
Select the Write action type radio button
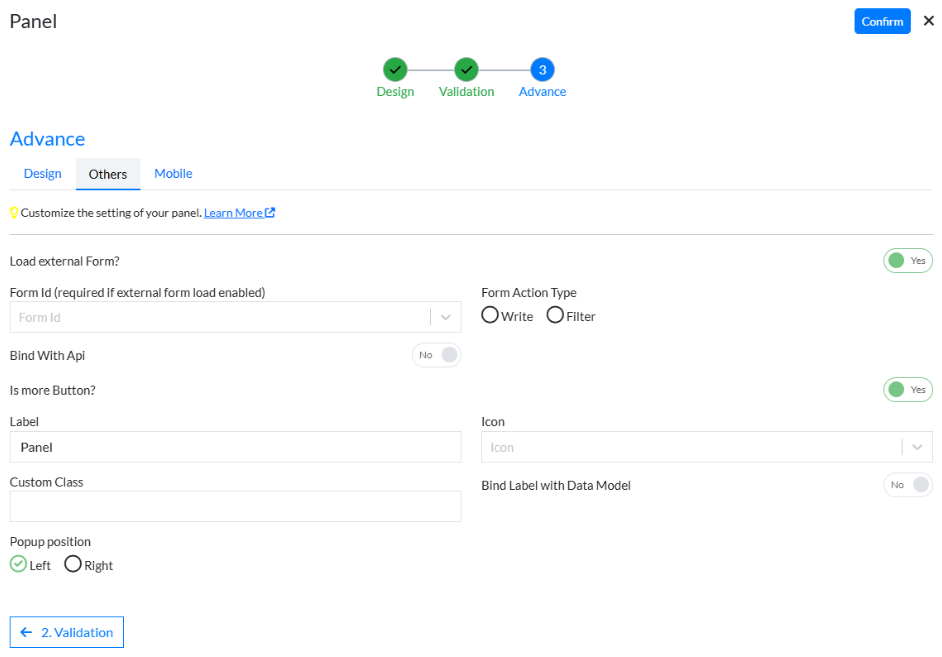489,315
